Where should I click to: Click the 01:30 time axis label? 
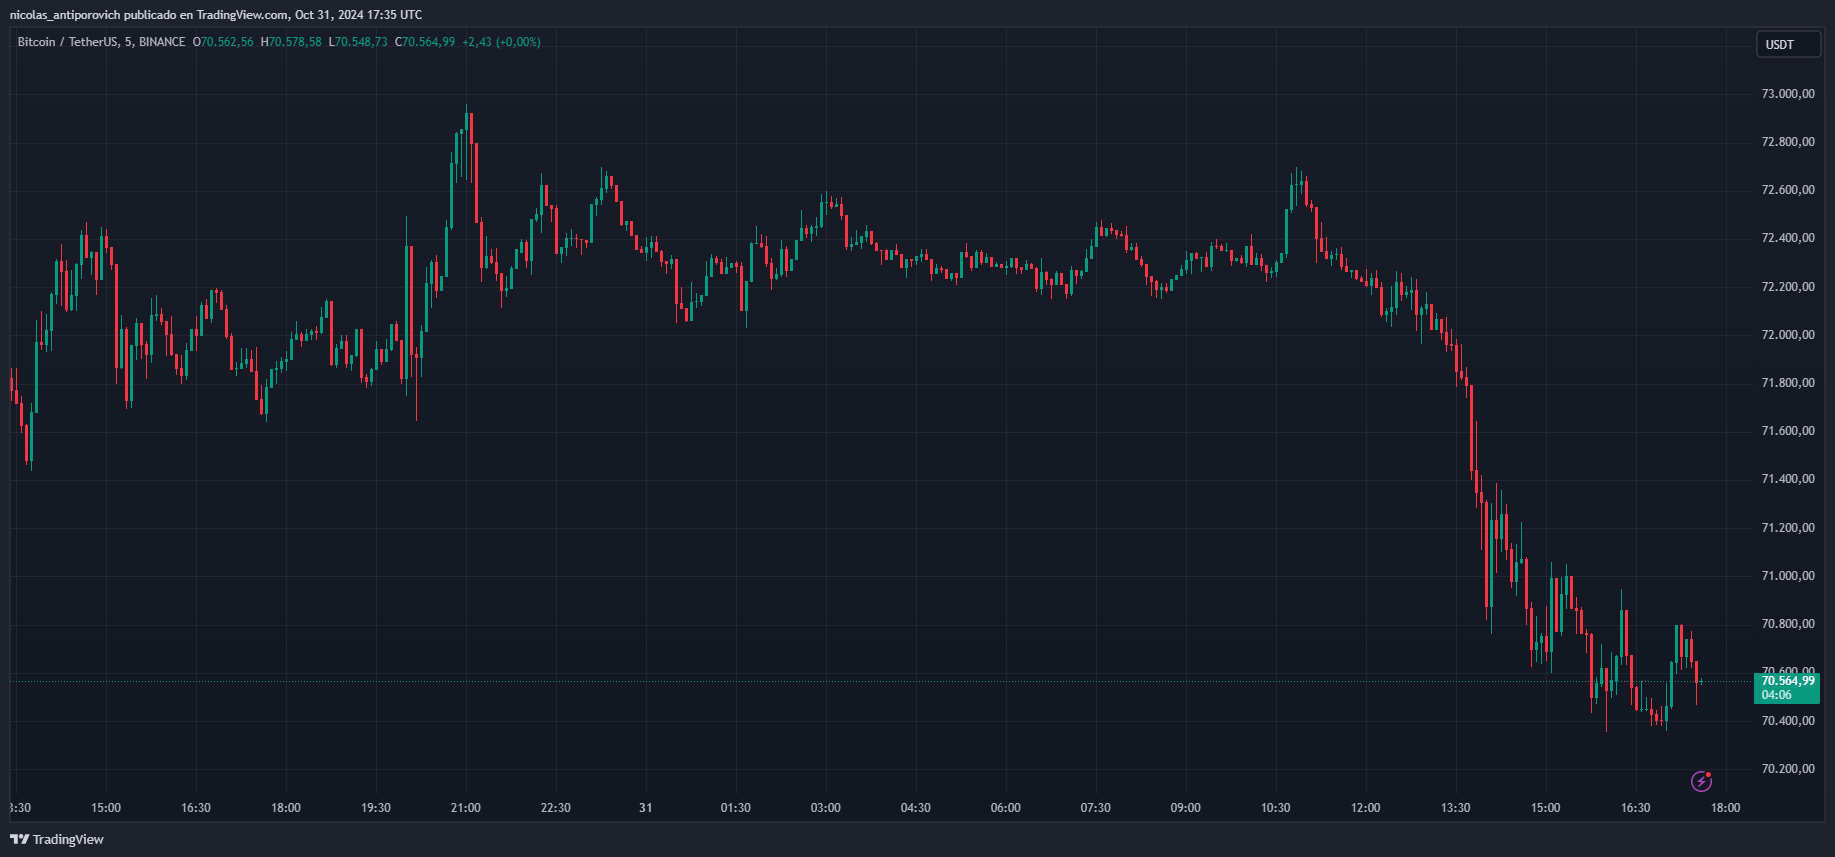[x=736, y=808]
